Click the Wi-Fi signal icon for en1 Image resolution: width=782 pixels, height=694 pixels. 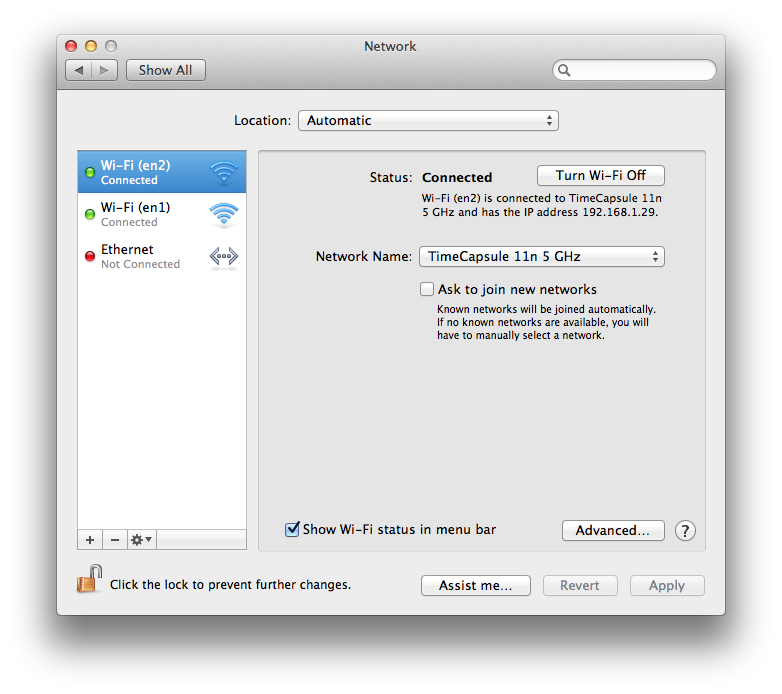224,214
